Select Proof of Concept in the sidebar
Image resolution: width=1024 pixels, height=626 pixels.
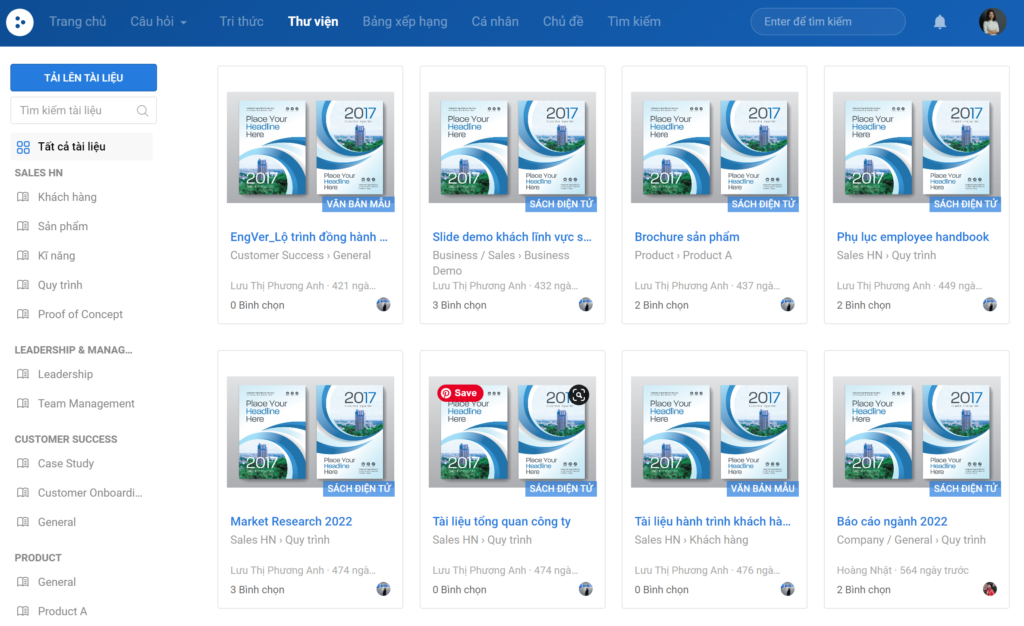pyautogui.click(x=80, y=315)
